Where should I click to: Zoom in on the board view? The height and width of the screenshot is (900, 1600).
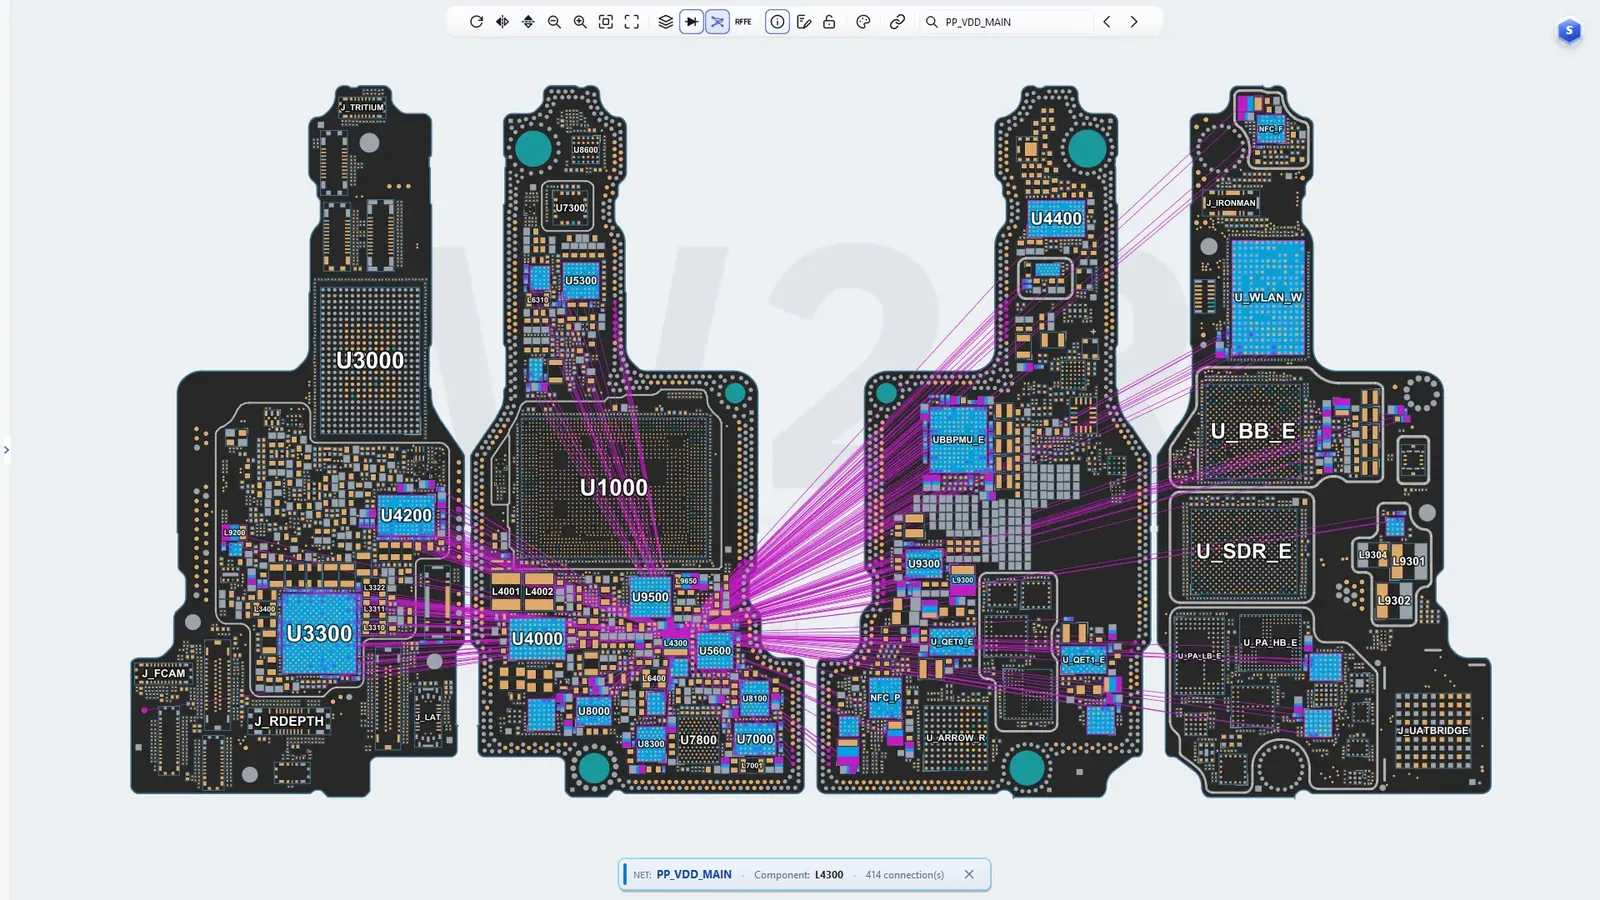[x=580, y=21]
